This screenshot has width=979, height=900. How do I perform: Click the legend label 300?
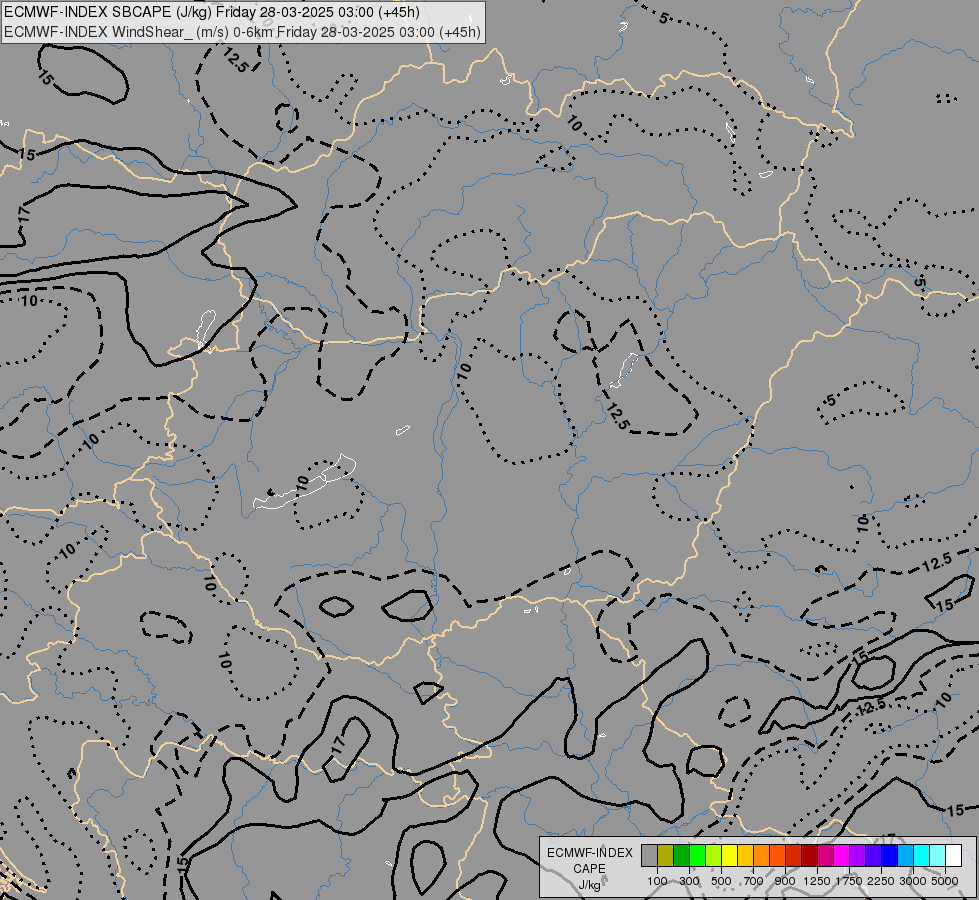(689, 881)
